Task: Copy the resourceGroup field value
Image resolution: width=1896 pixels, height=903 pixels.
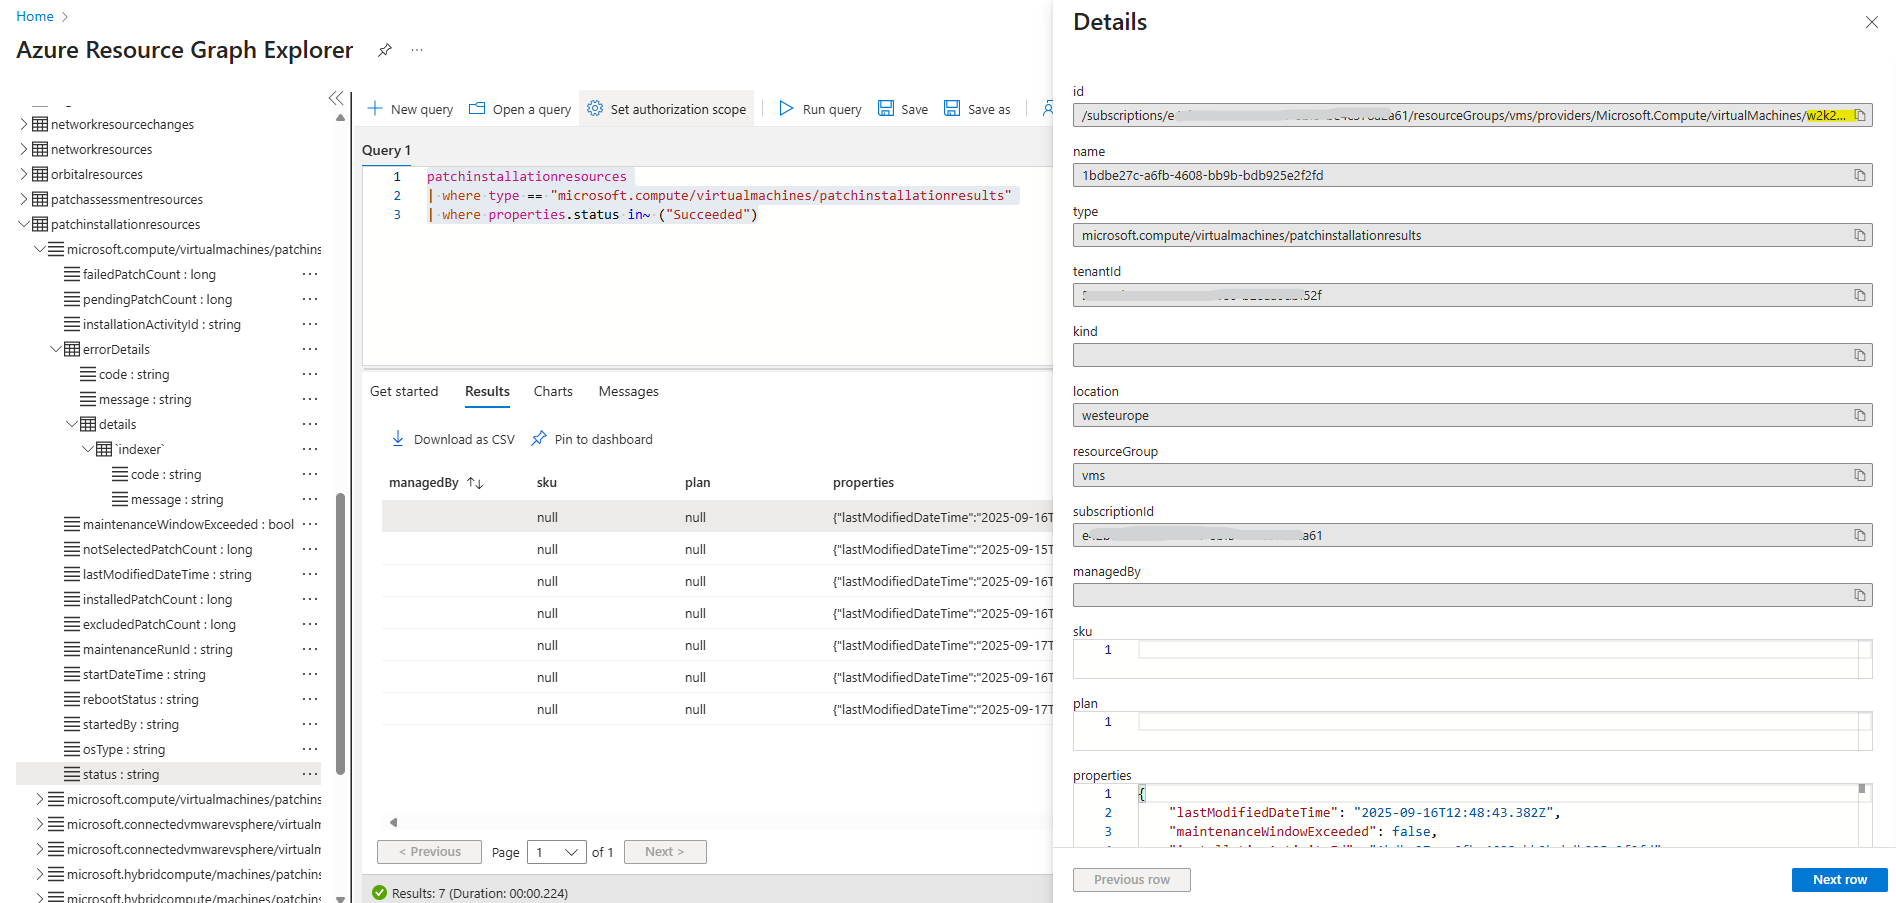Action: [x=1860, y=476]
